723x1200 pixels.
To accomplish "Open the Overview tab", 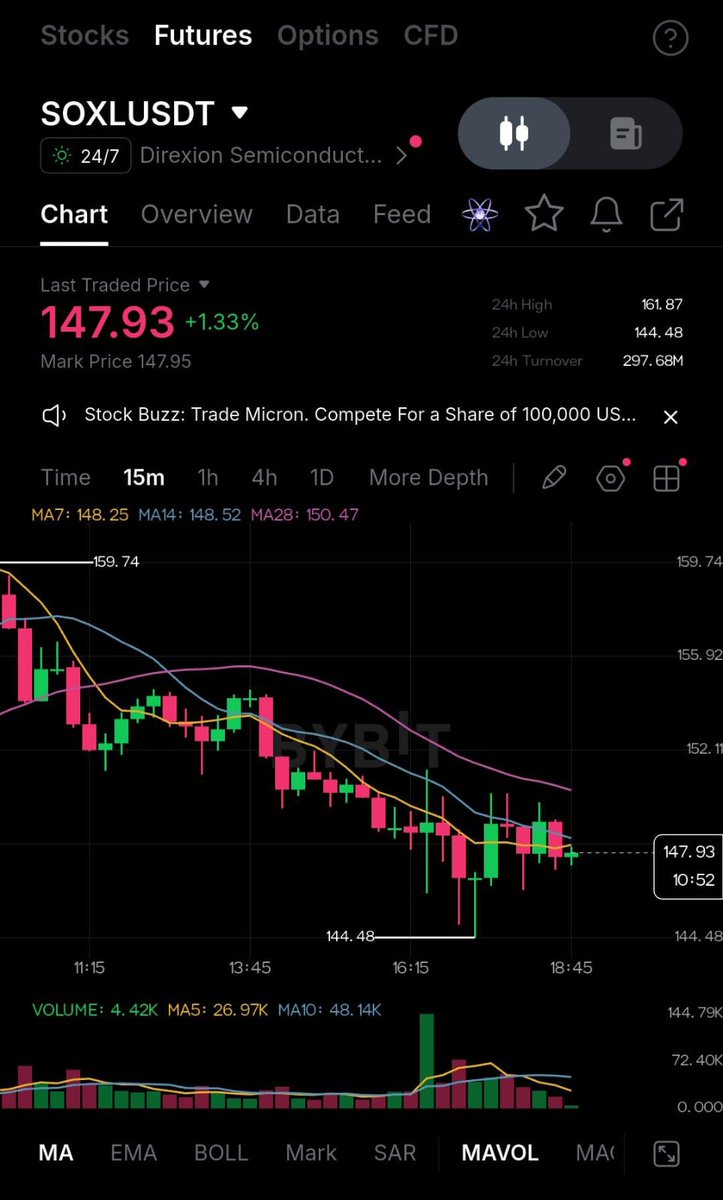I will [197, 214].
